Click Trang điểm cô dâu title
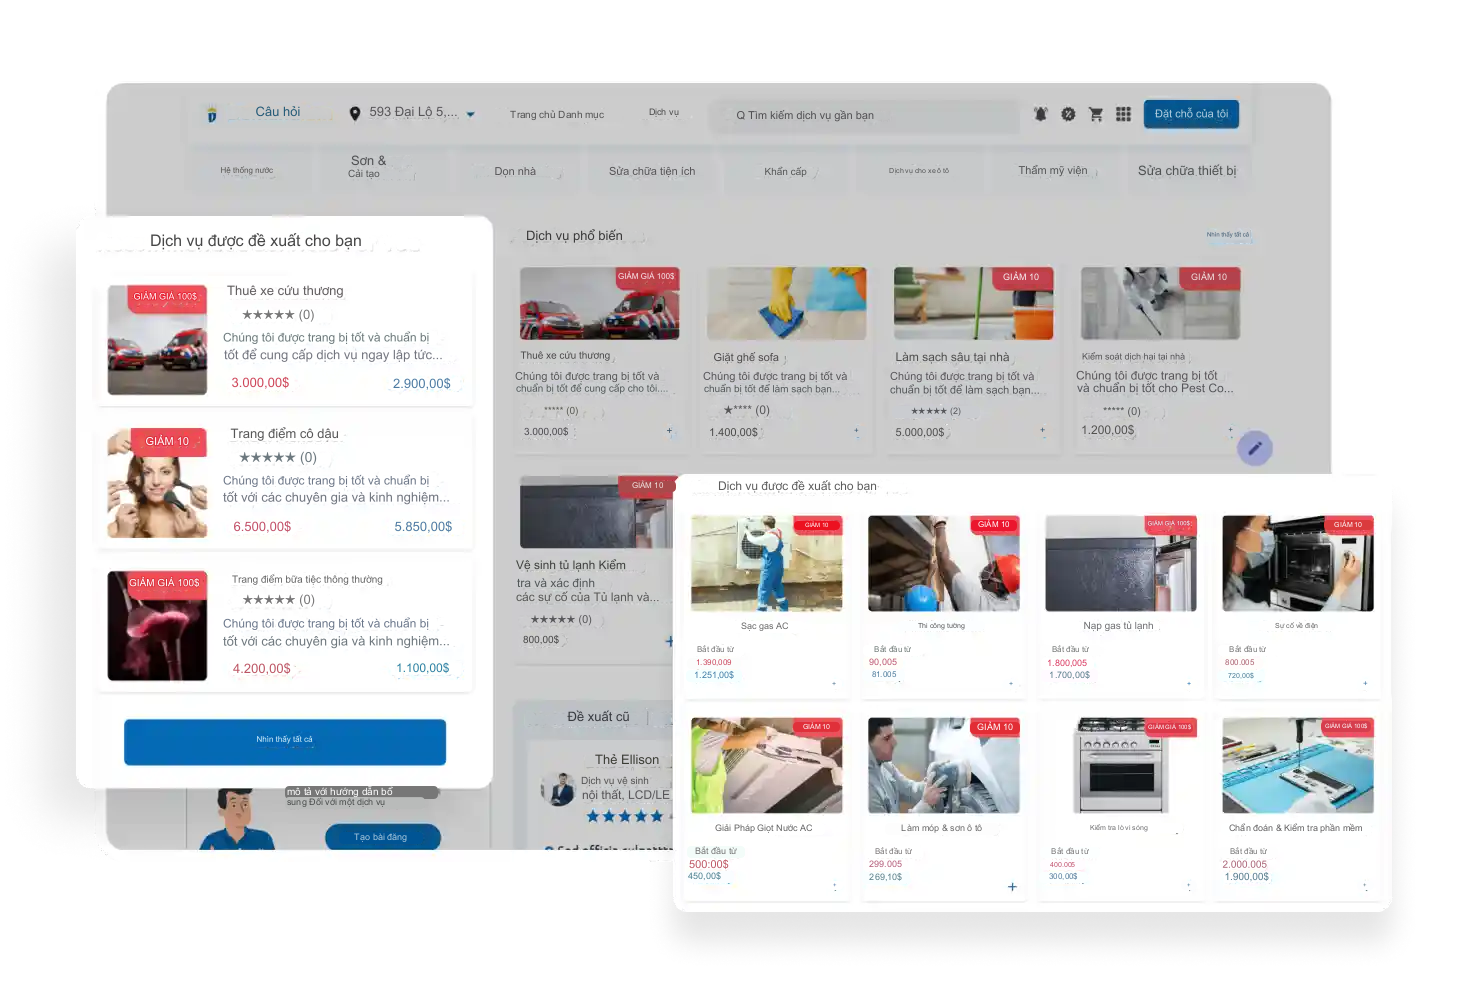Image resolution: width=1468 pixels, height=992 pixels. [284, 434]
